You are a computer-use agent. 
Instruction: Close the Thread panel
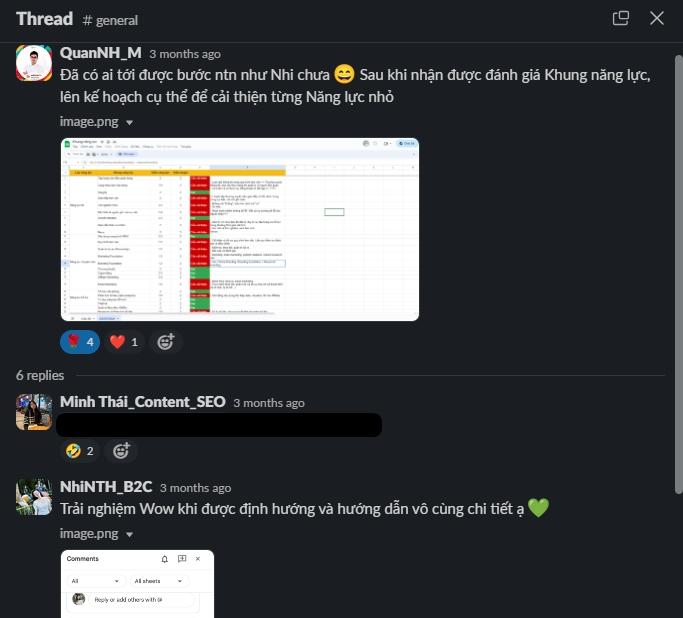[656, 18]
